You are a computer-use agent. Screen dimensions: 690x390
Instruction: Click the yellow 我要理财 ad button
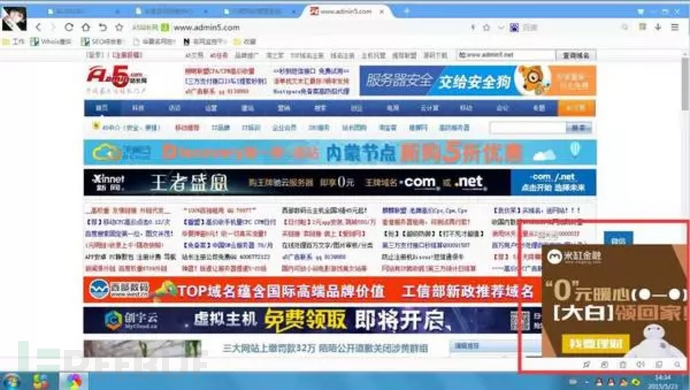coord(595,344)
